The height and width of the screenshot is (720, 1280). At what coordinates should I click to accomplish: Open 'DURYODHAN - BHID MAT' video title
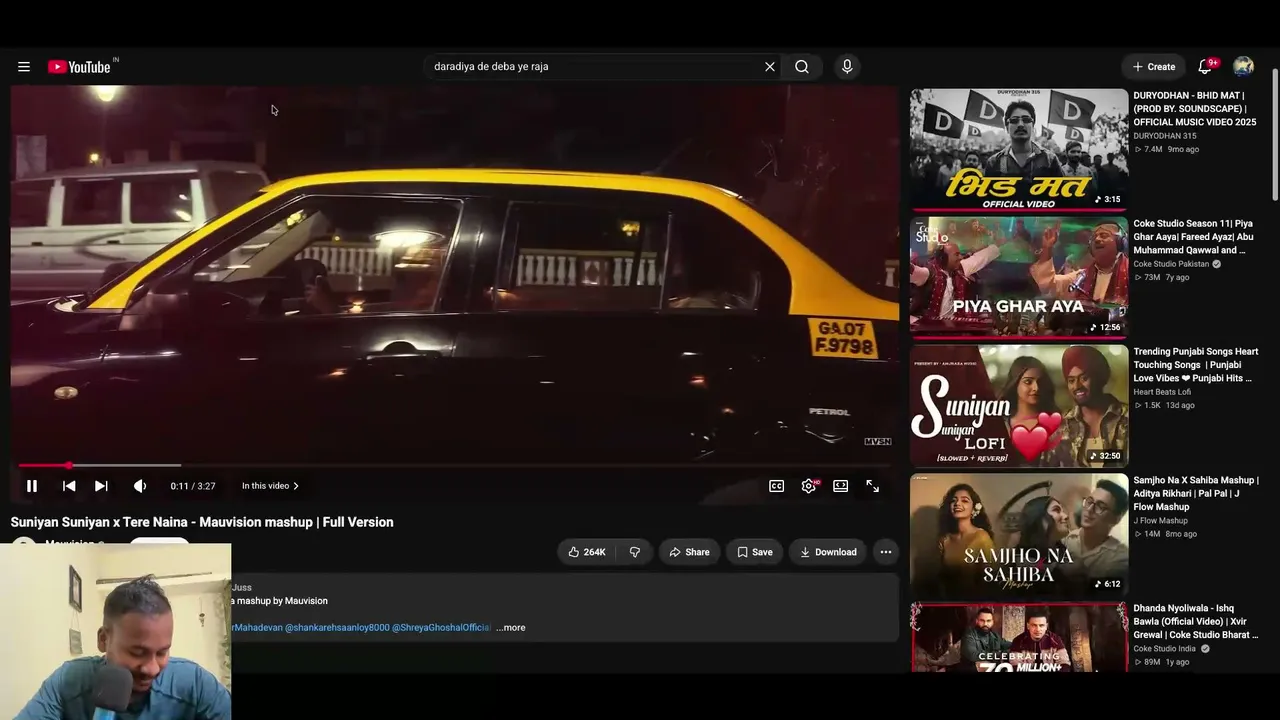(1195, 109)
